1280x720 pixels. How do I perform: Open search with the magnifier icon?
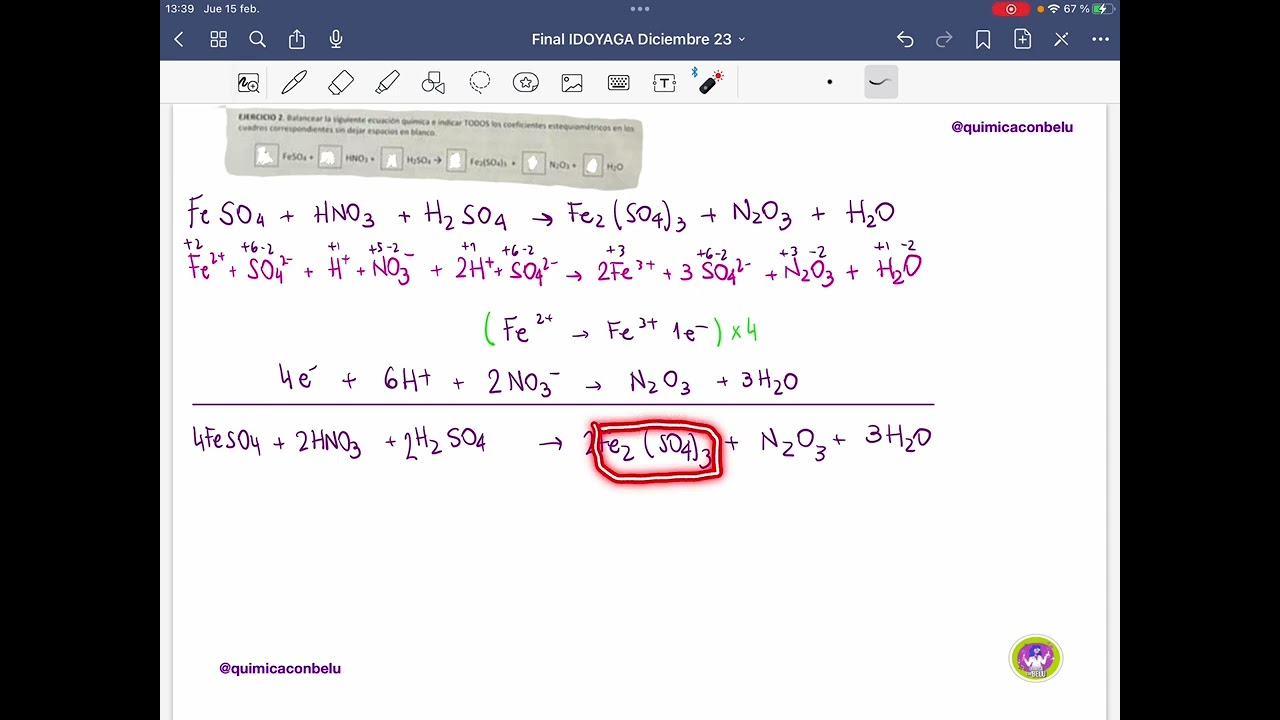[x=257, y=39]
